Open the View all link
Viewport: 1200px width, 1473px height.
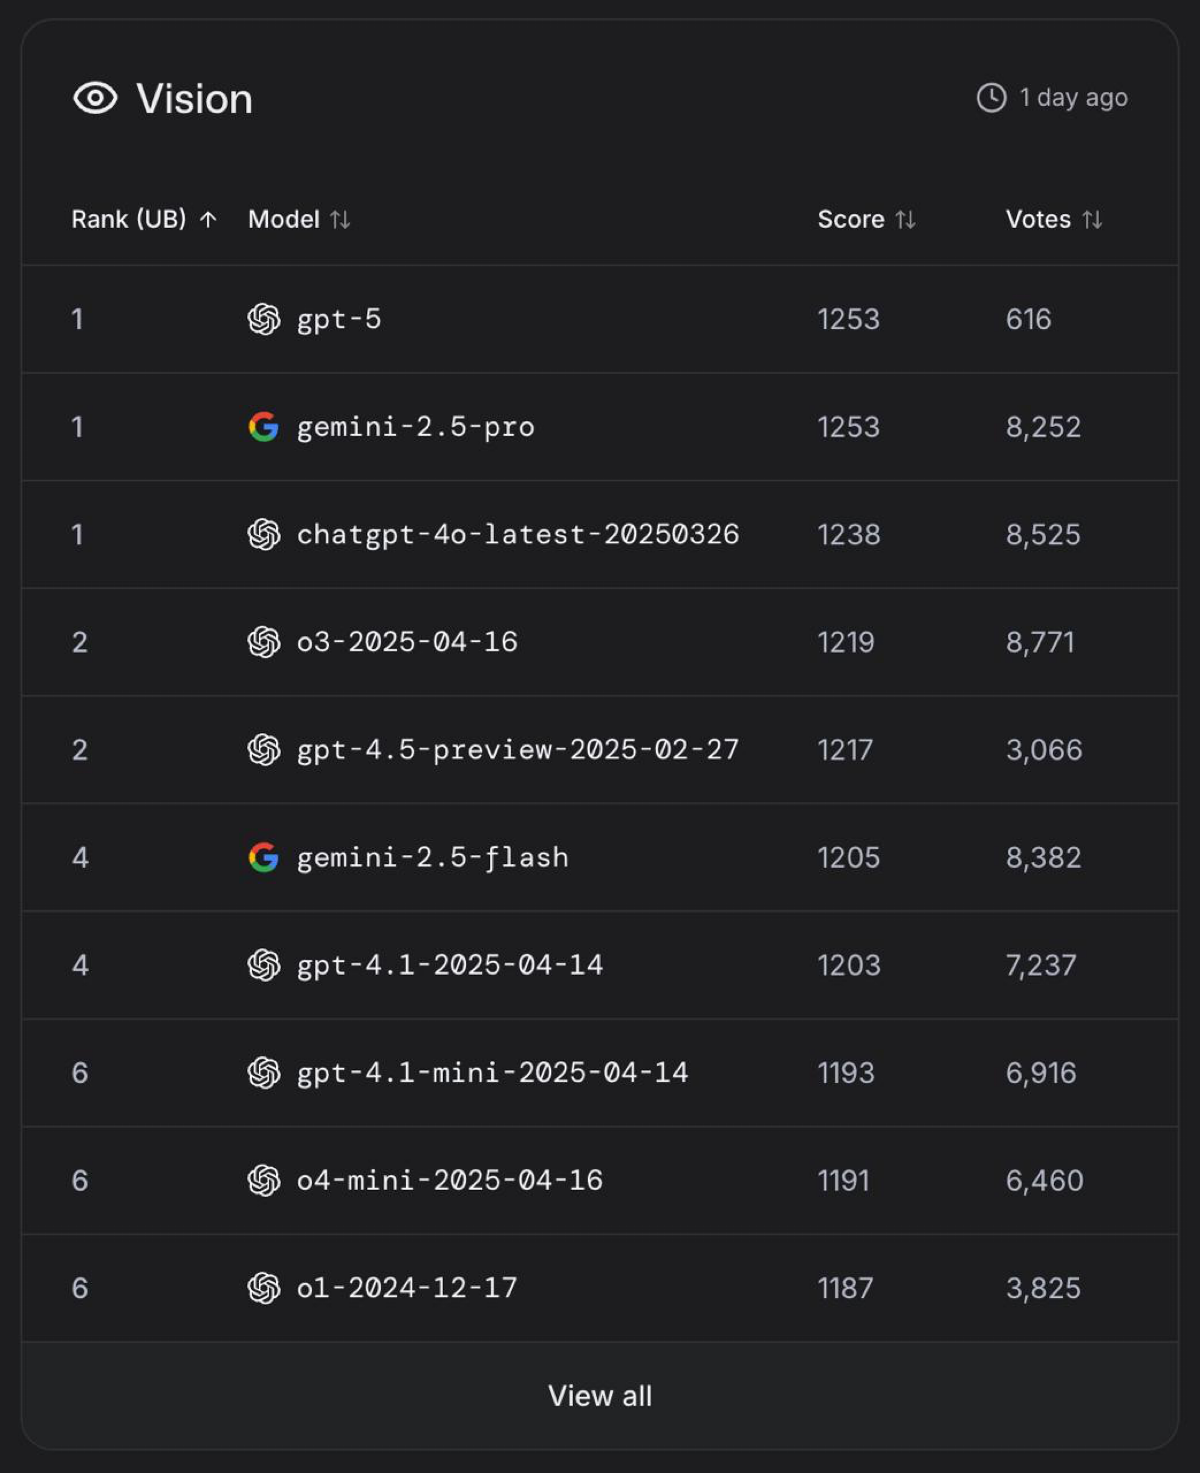(x=600, y=1395)
